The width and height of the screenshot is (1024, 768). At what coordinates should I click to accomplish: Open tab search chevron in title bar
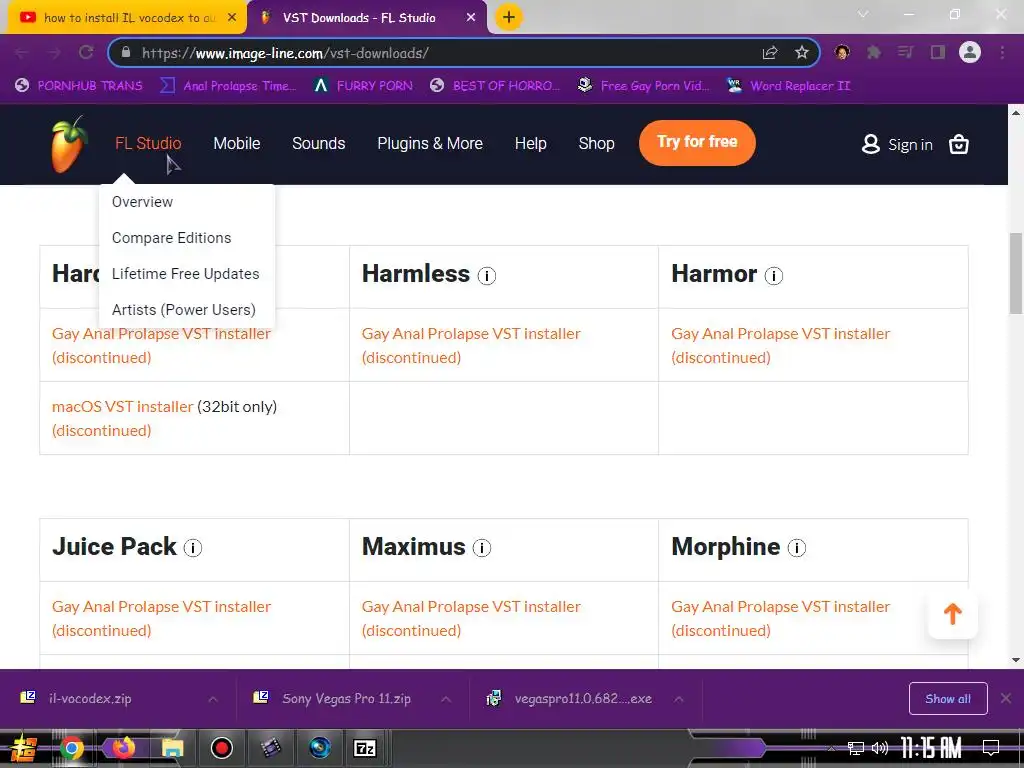pos(863,14)
